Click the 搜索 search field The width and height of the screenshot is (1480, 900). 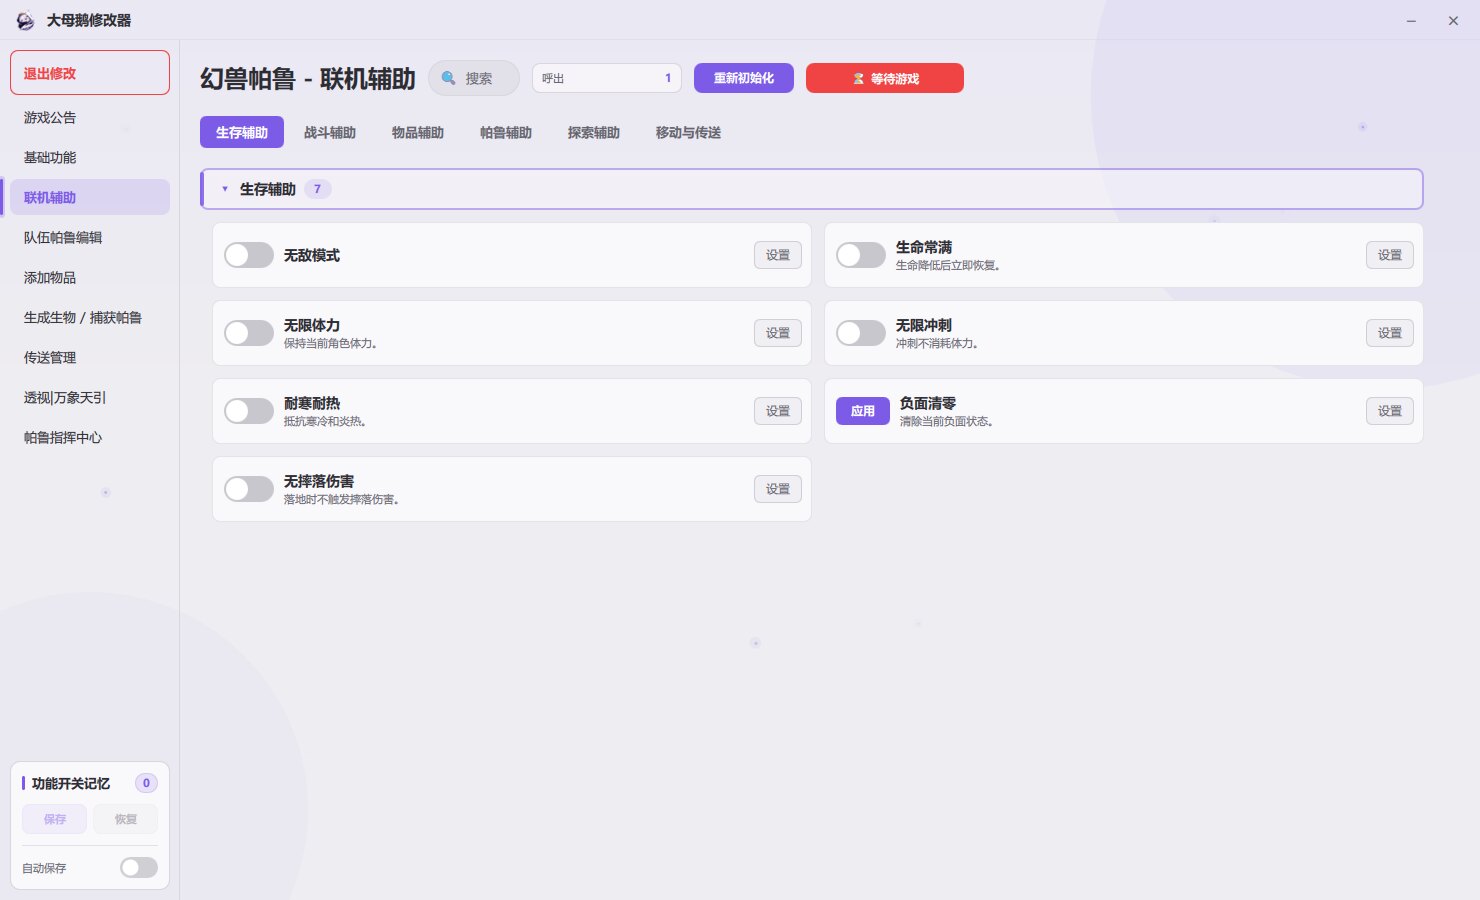click(x=474, y=78)
